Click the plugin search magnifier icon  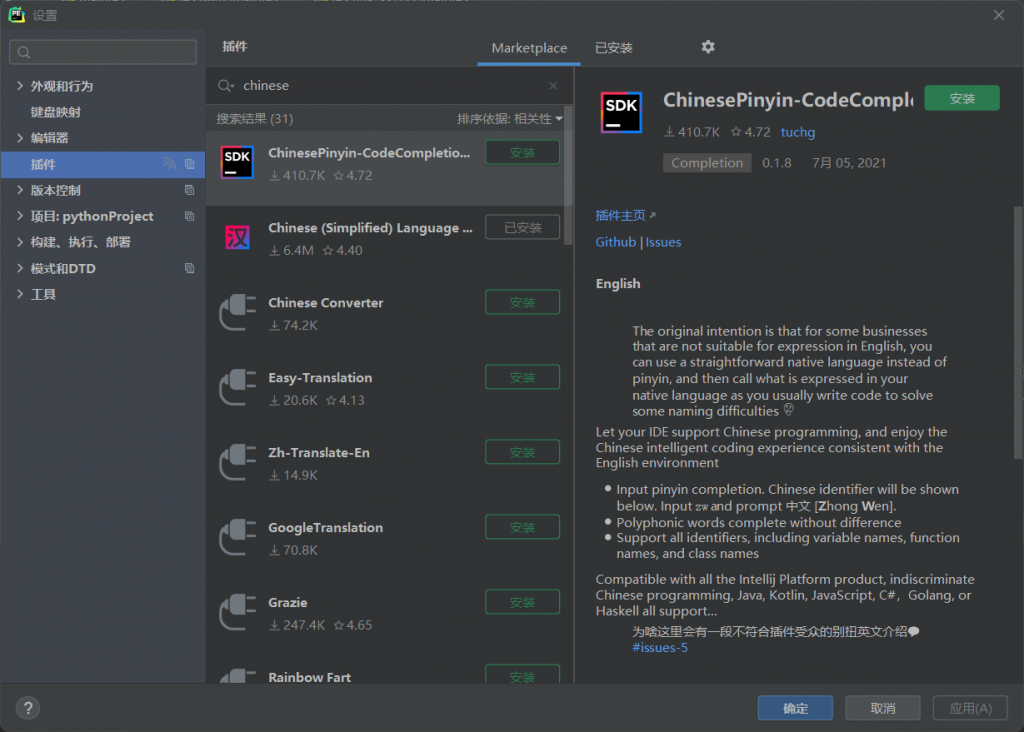(226, 86)
